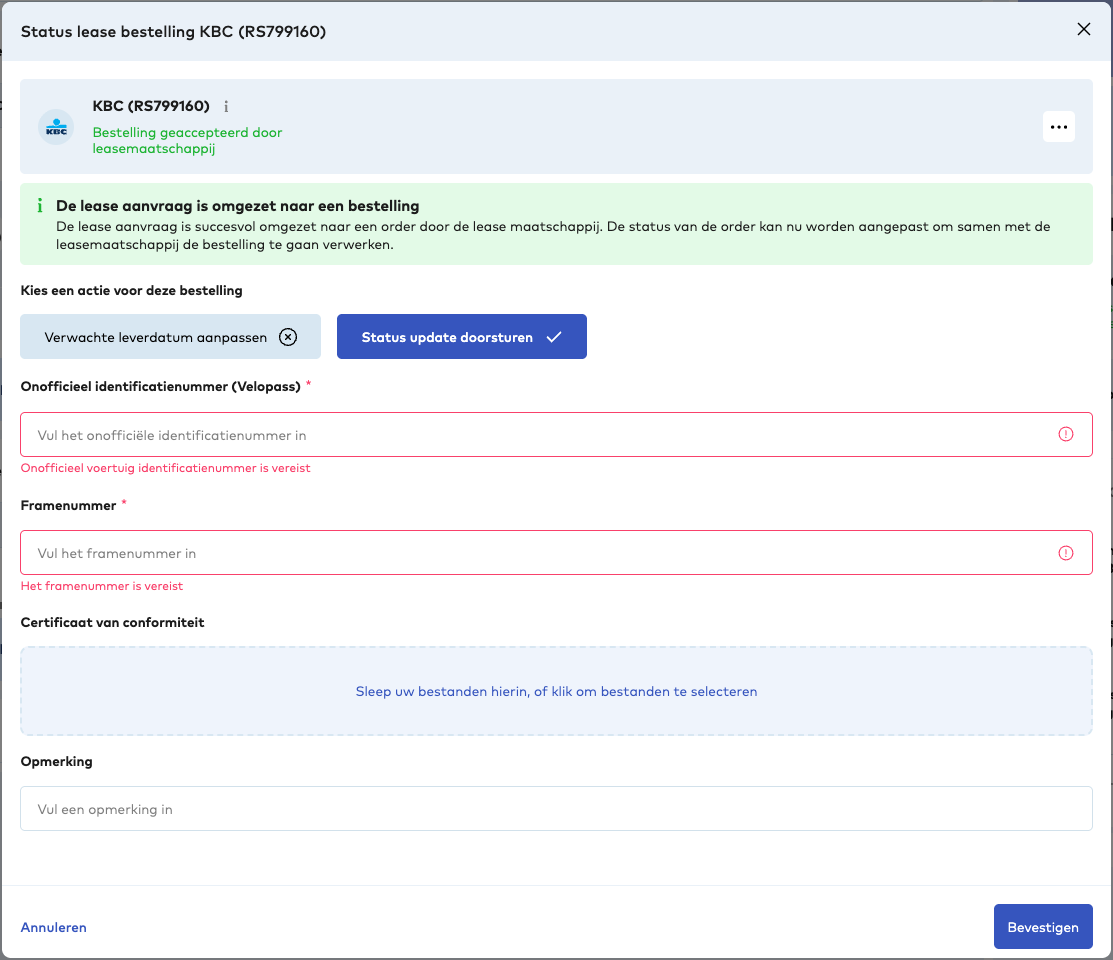Click the info icon beside KBC (RS799160)
Image resolution: width=1113 pixels, height=960 pixels.
226,106
